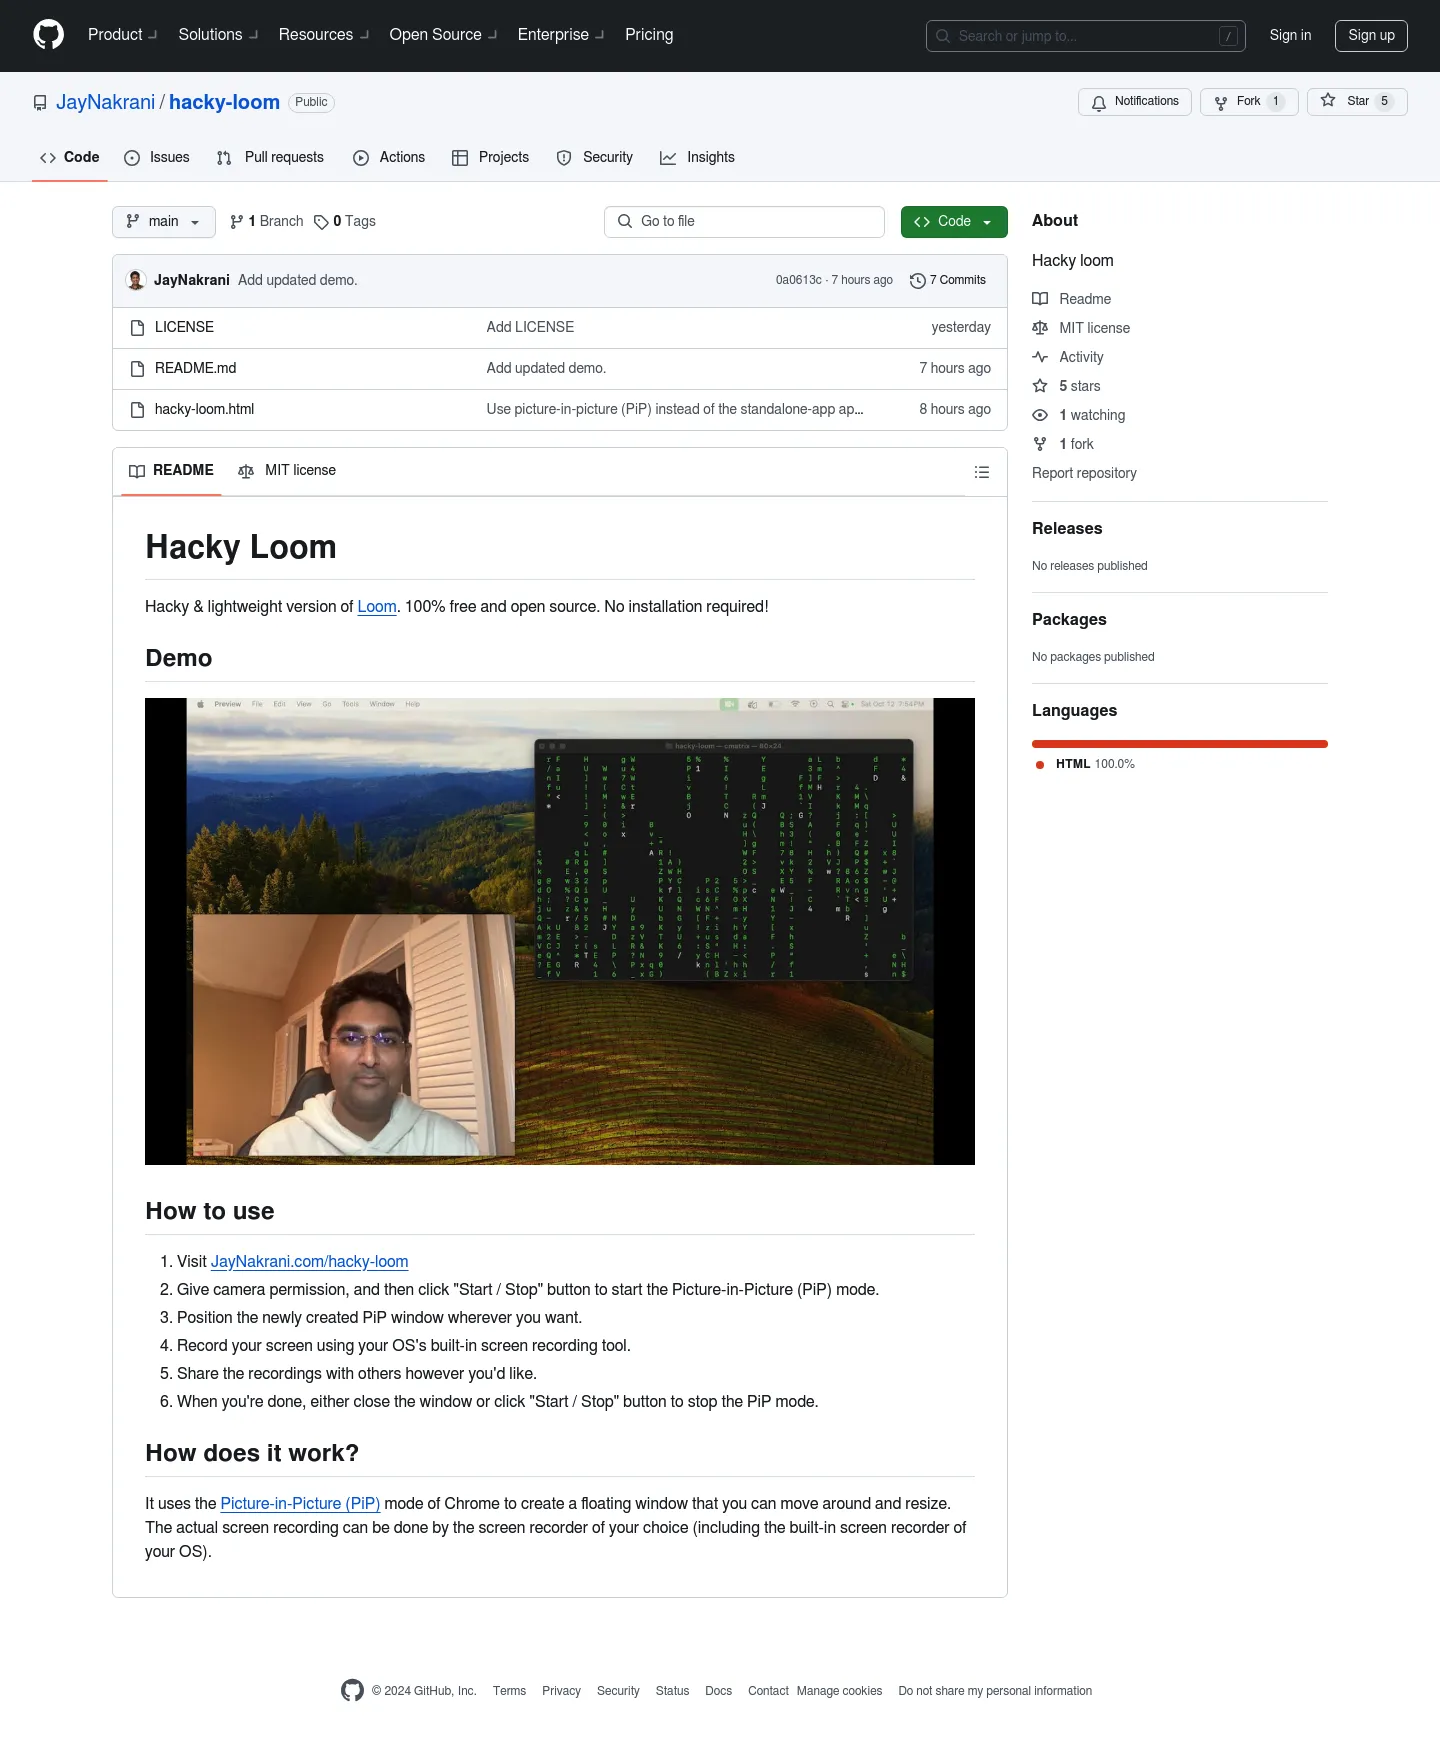
Task: View the 1 Branch link
Action: click(267, 222)
